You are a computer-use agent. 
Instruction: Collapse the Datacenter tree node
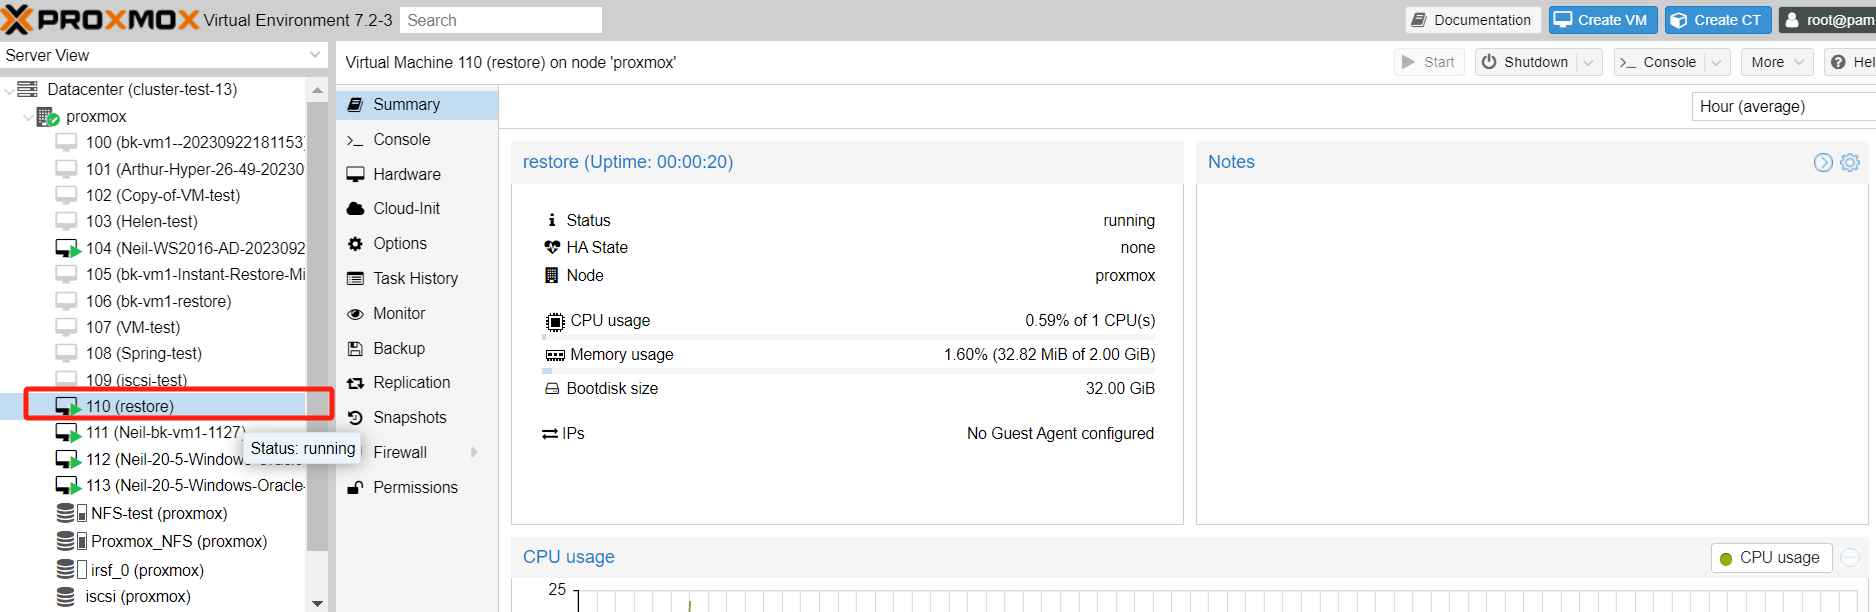9,90
